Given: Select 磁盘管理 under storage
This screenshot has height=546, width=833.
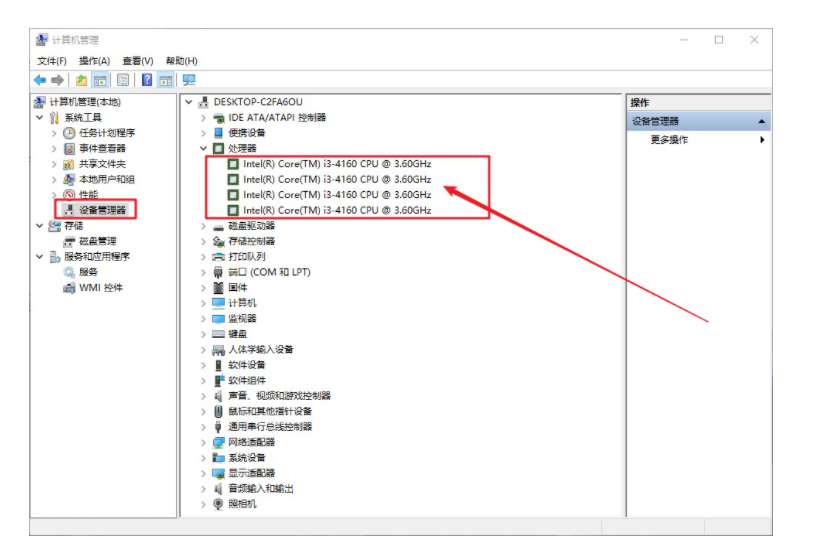Looking at the screenshot, I should 98,241.
